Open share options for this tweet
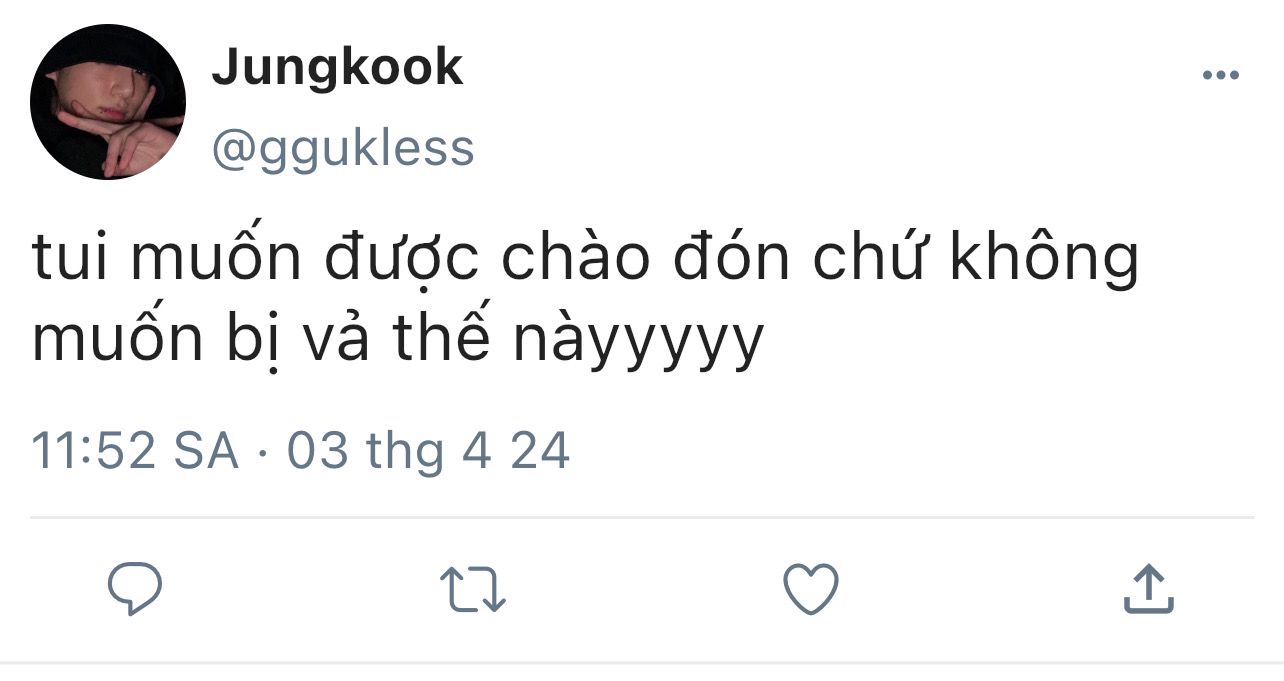The height and width of the screenshot is (681, 1284). (1148, 588)
